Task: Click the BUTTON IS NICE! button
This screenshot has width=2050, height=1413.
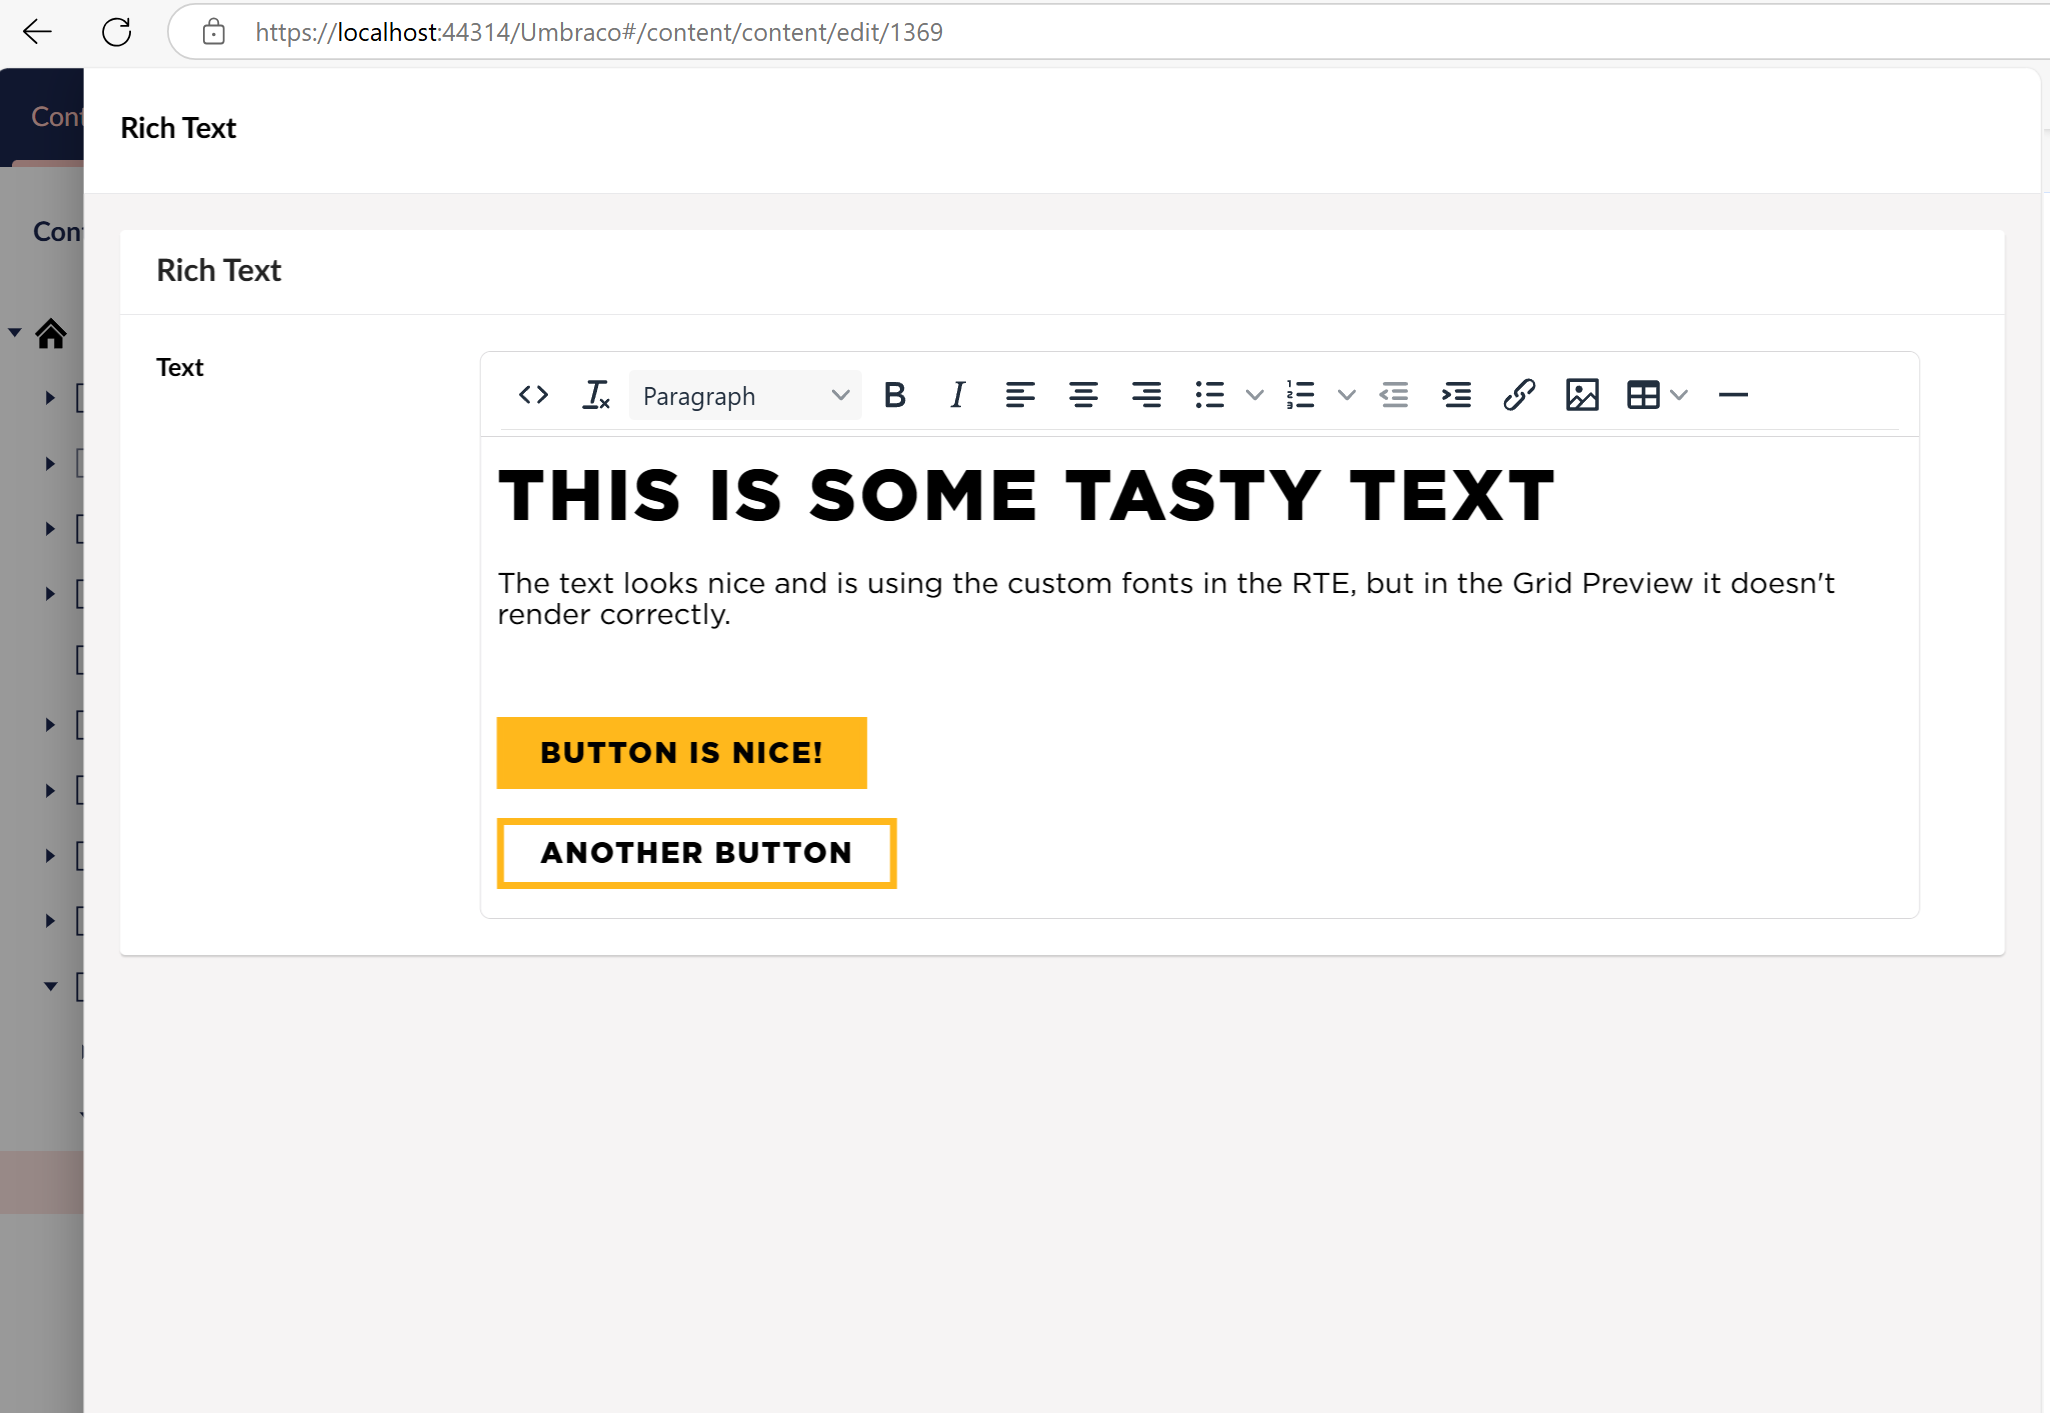Action: 681,753
